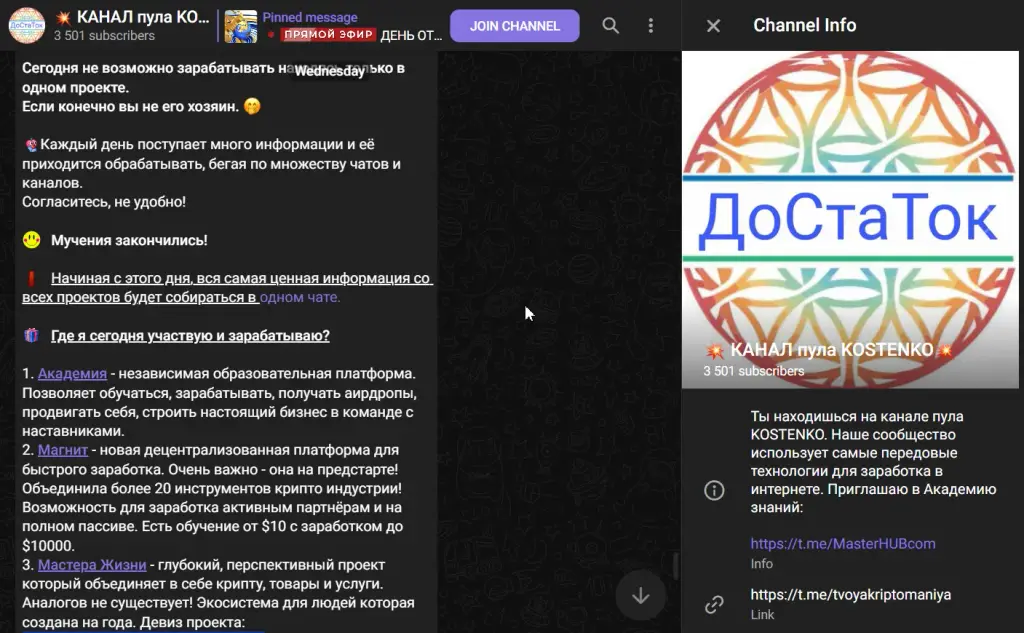Screen dimensions: 1024x633
Task: Click the chain link icon
Action: click(714, 604)
